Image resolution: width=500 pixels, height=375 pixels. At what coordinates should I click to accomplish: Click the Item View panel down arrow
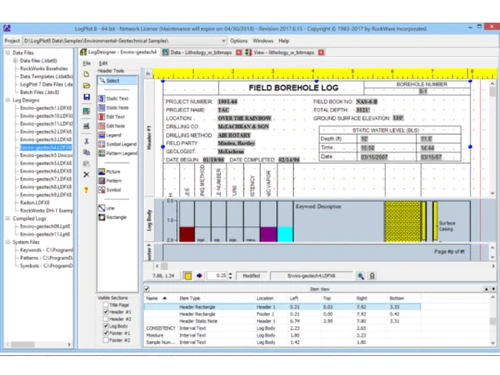493,289
